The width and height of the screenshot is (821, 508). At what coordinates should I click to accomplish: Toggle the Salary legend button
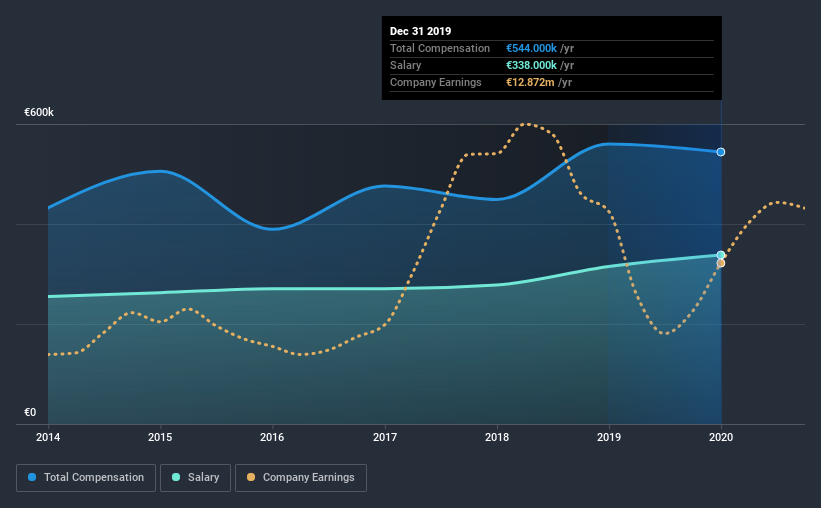click(x=195, y=478)
